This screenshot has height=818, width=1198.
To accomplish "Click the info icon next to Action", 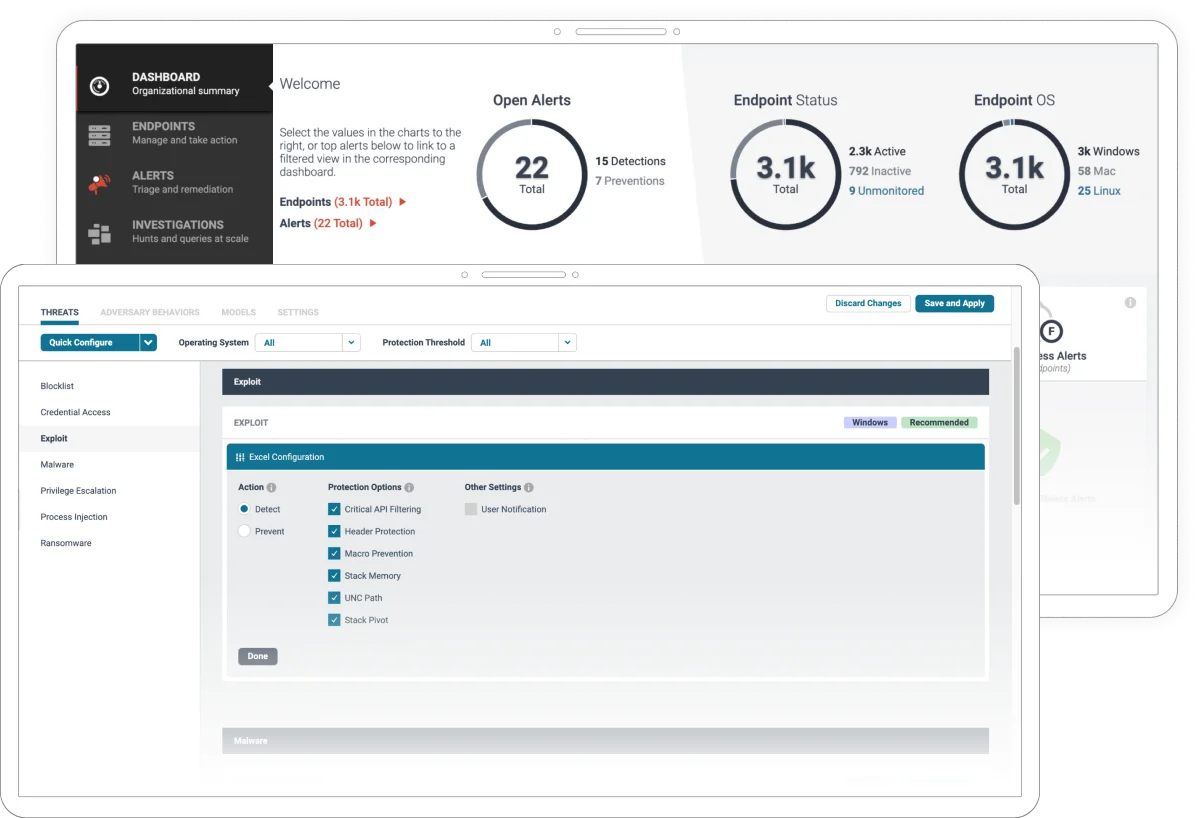I will click(x=271, y=487).
